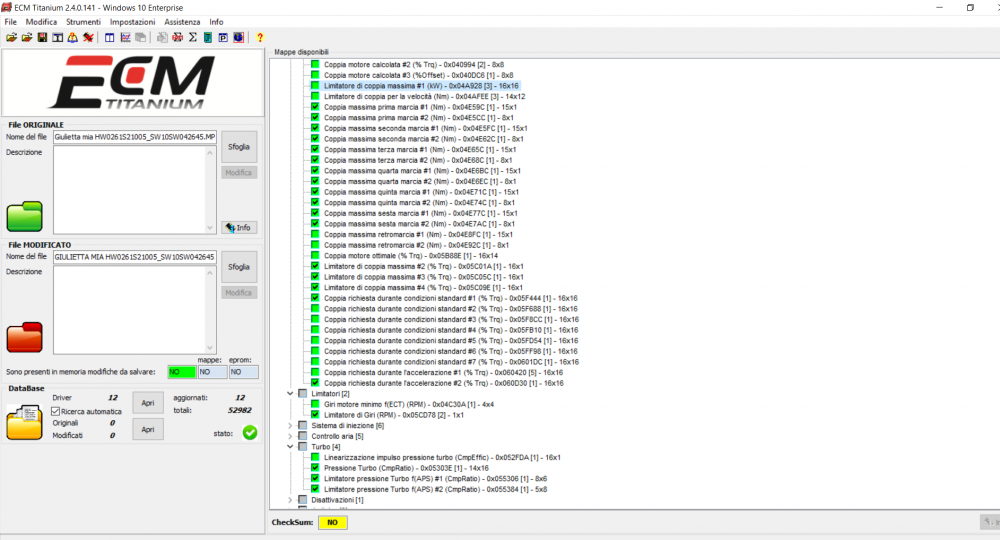Toggle the Ricerca automatica checkbox
Viewport: 1000px width, 540px height.
coord(56,410)
